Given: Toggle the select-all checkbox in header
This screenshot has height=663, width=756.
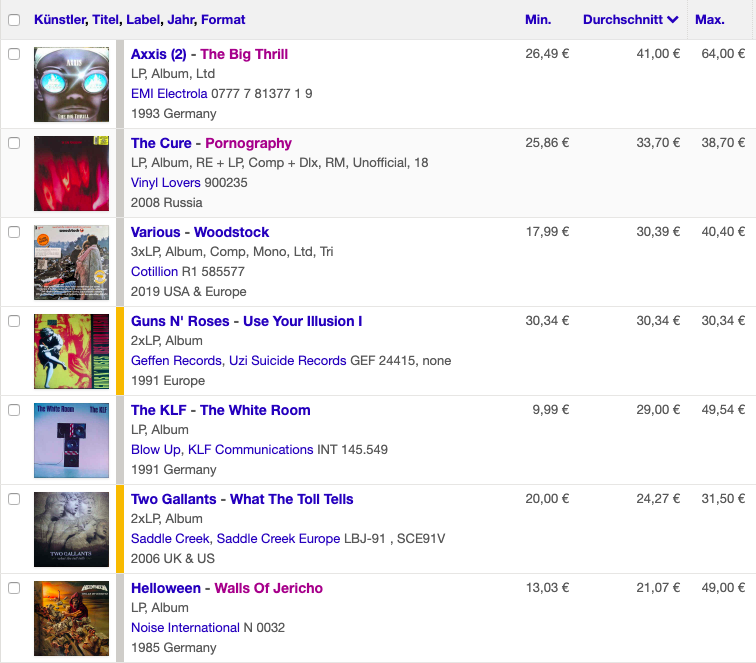Looking at the screenshot, I should (x=14, y=20).
